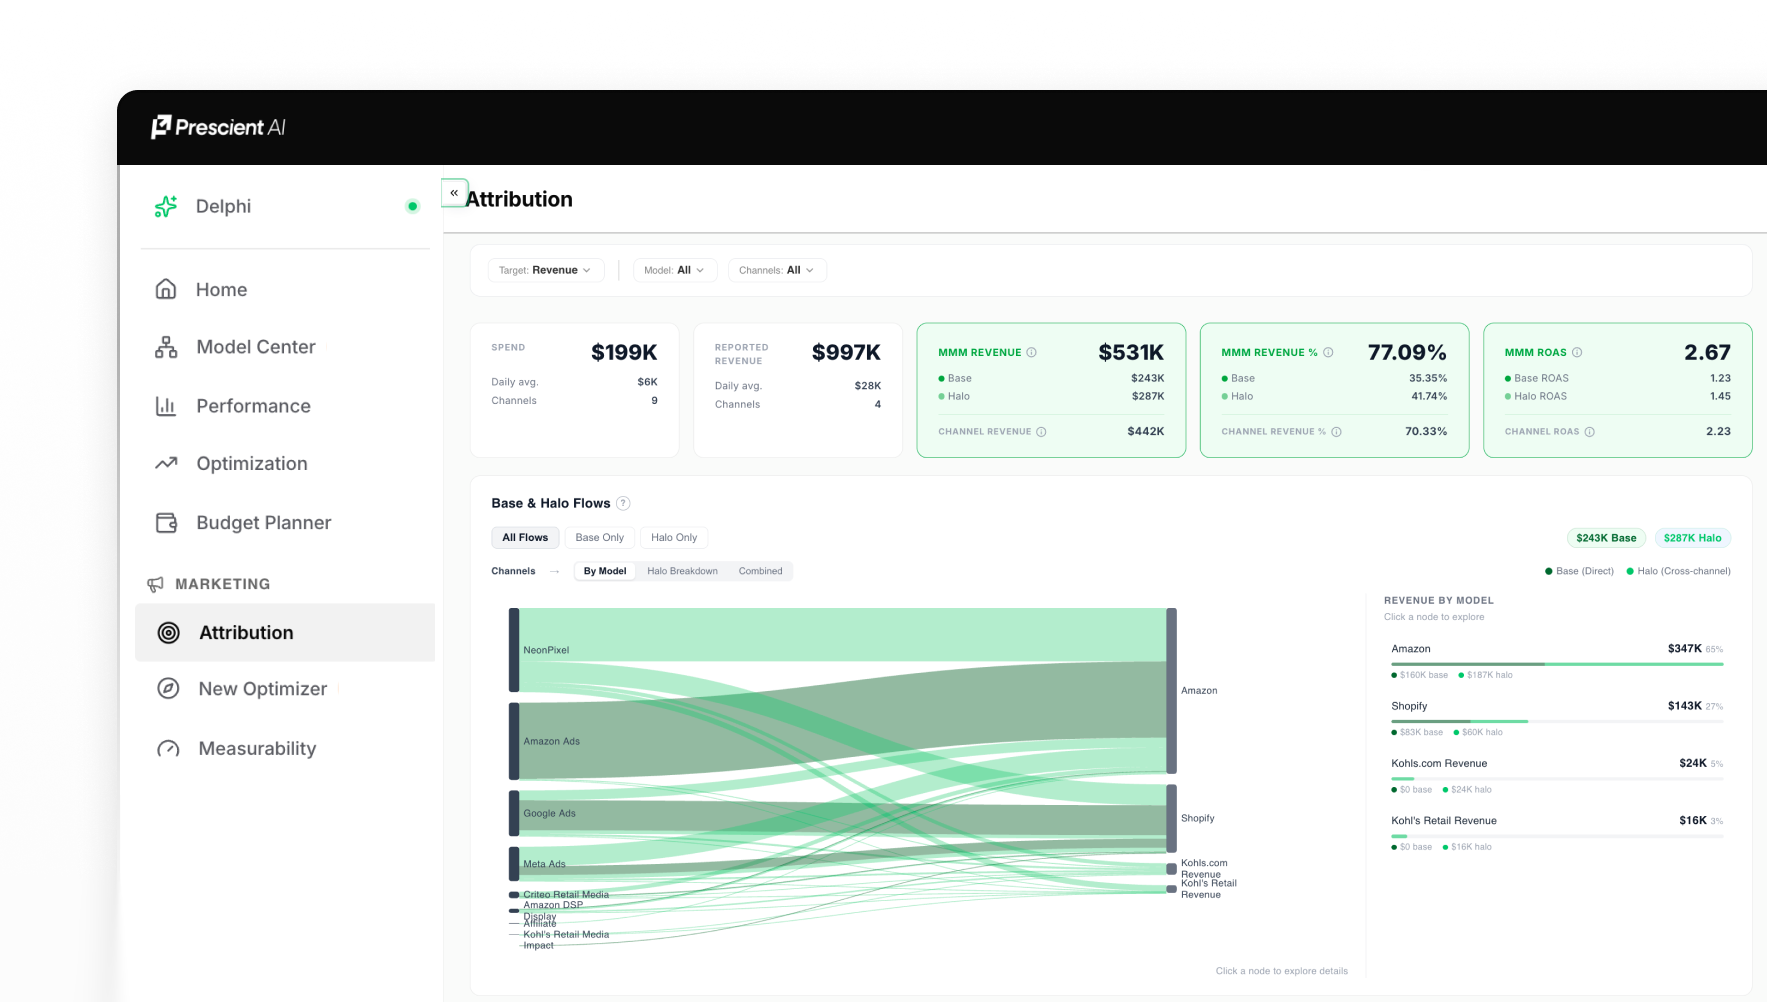Select the All Flows toggle
1767x1002 pixels.
pyautogui.click(x=525, y=537)
